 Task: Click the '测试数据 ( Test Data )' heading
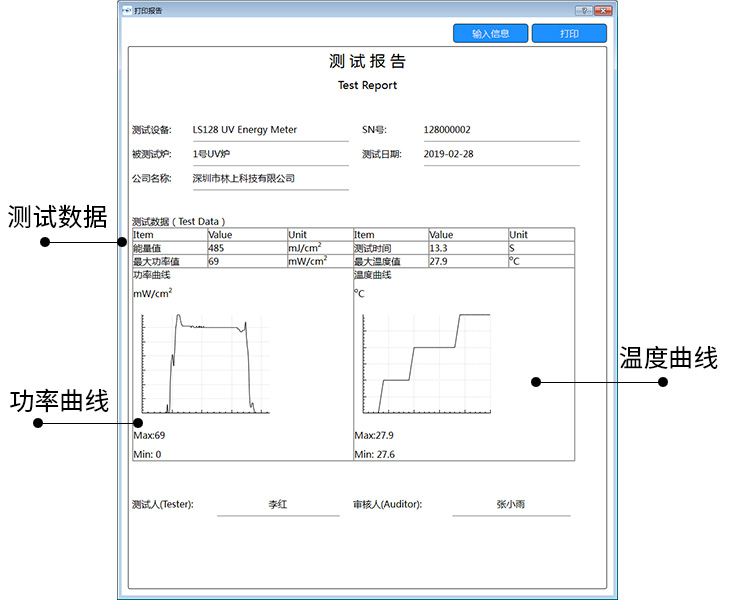[x=179, y=222]
